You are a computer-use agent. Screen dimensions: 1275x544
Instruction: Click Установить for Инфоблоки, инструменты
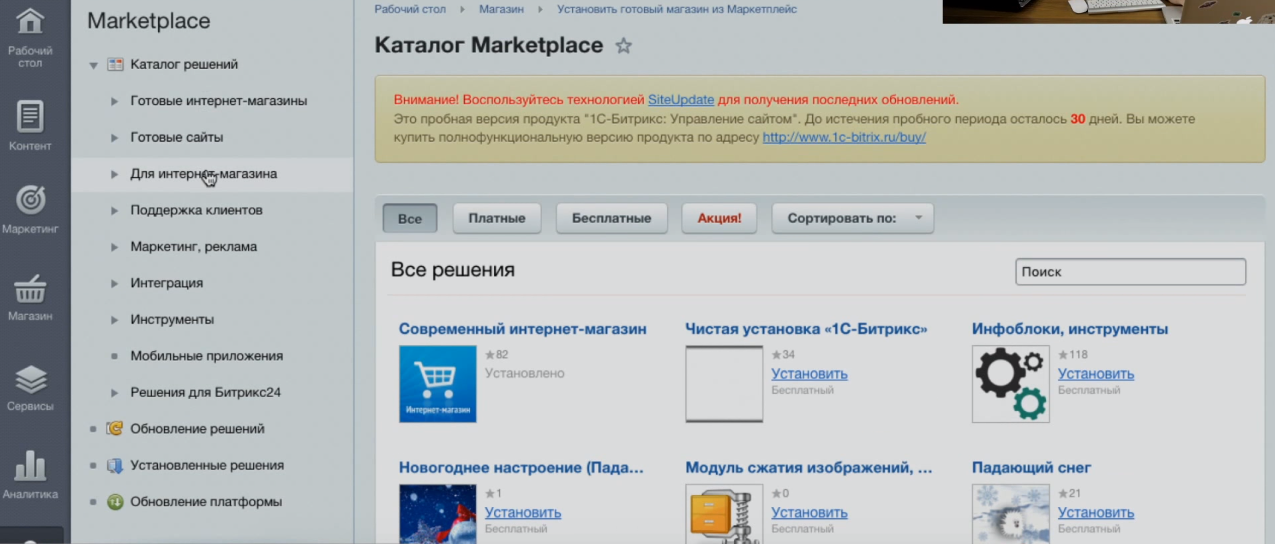1096,374
